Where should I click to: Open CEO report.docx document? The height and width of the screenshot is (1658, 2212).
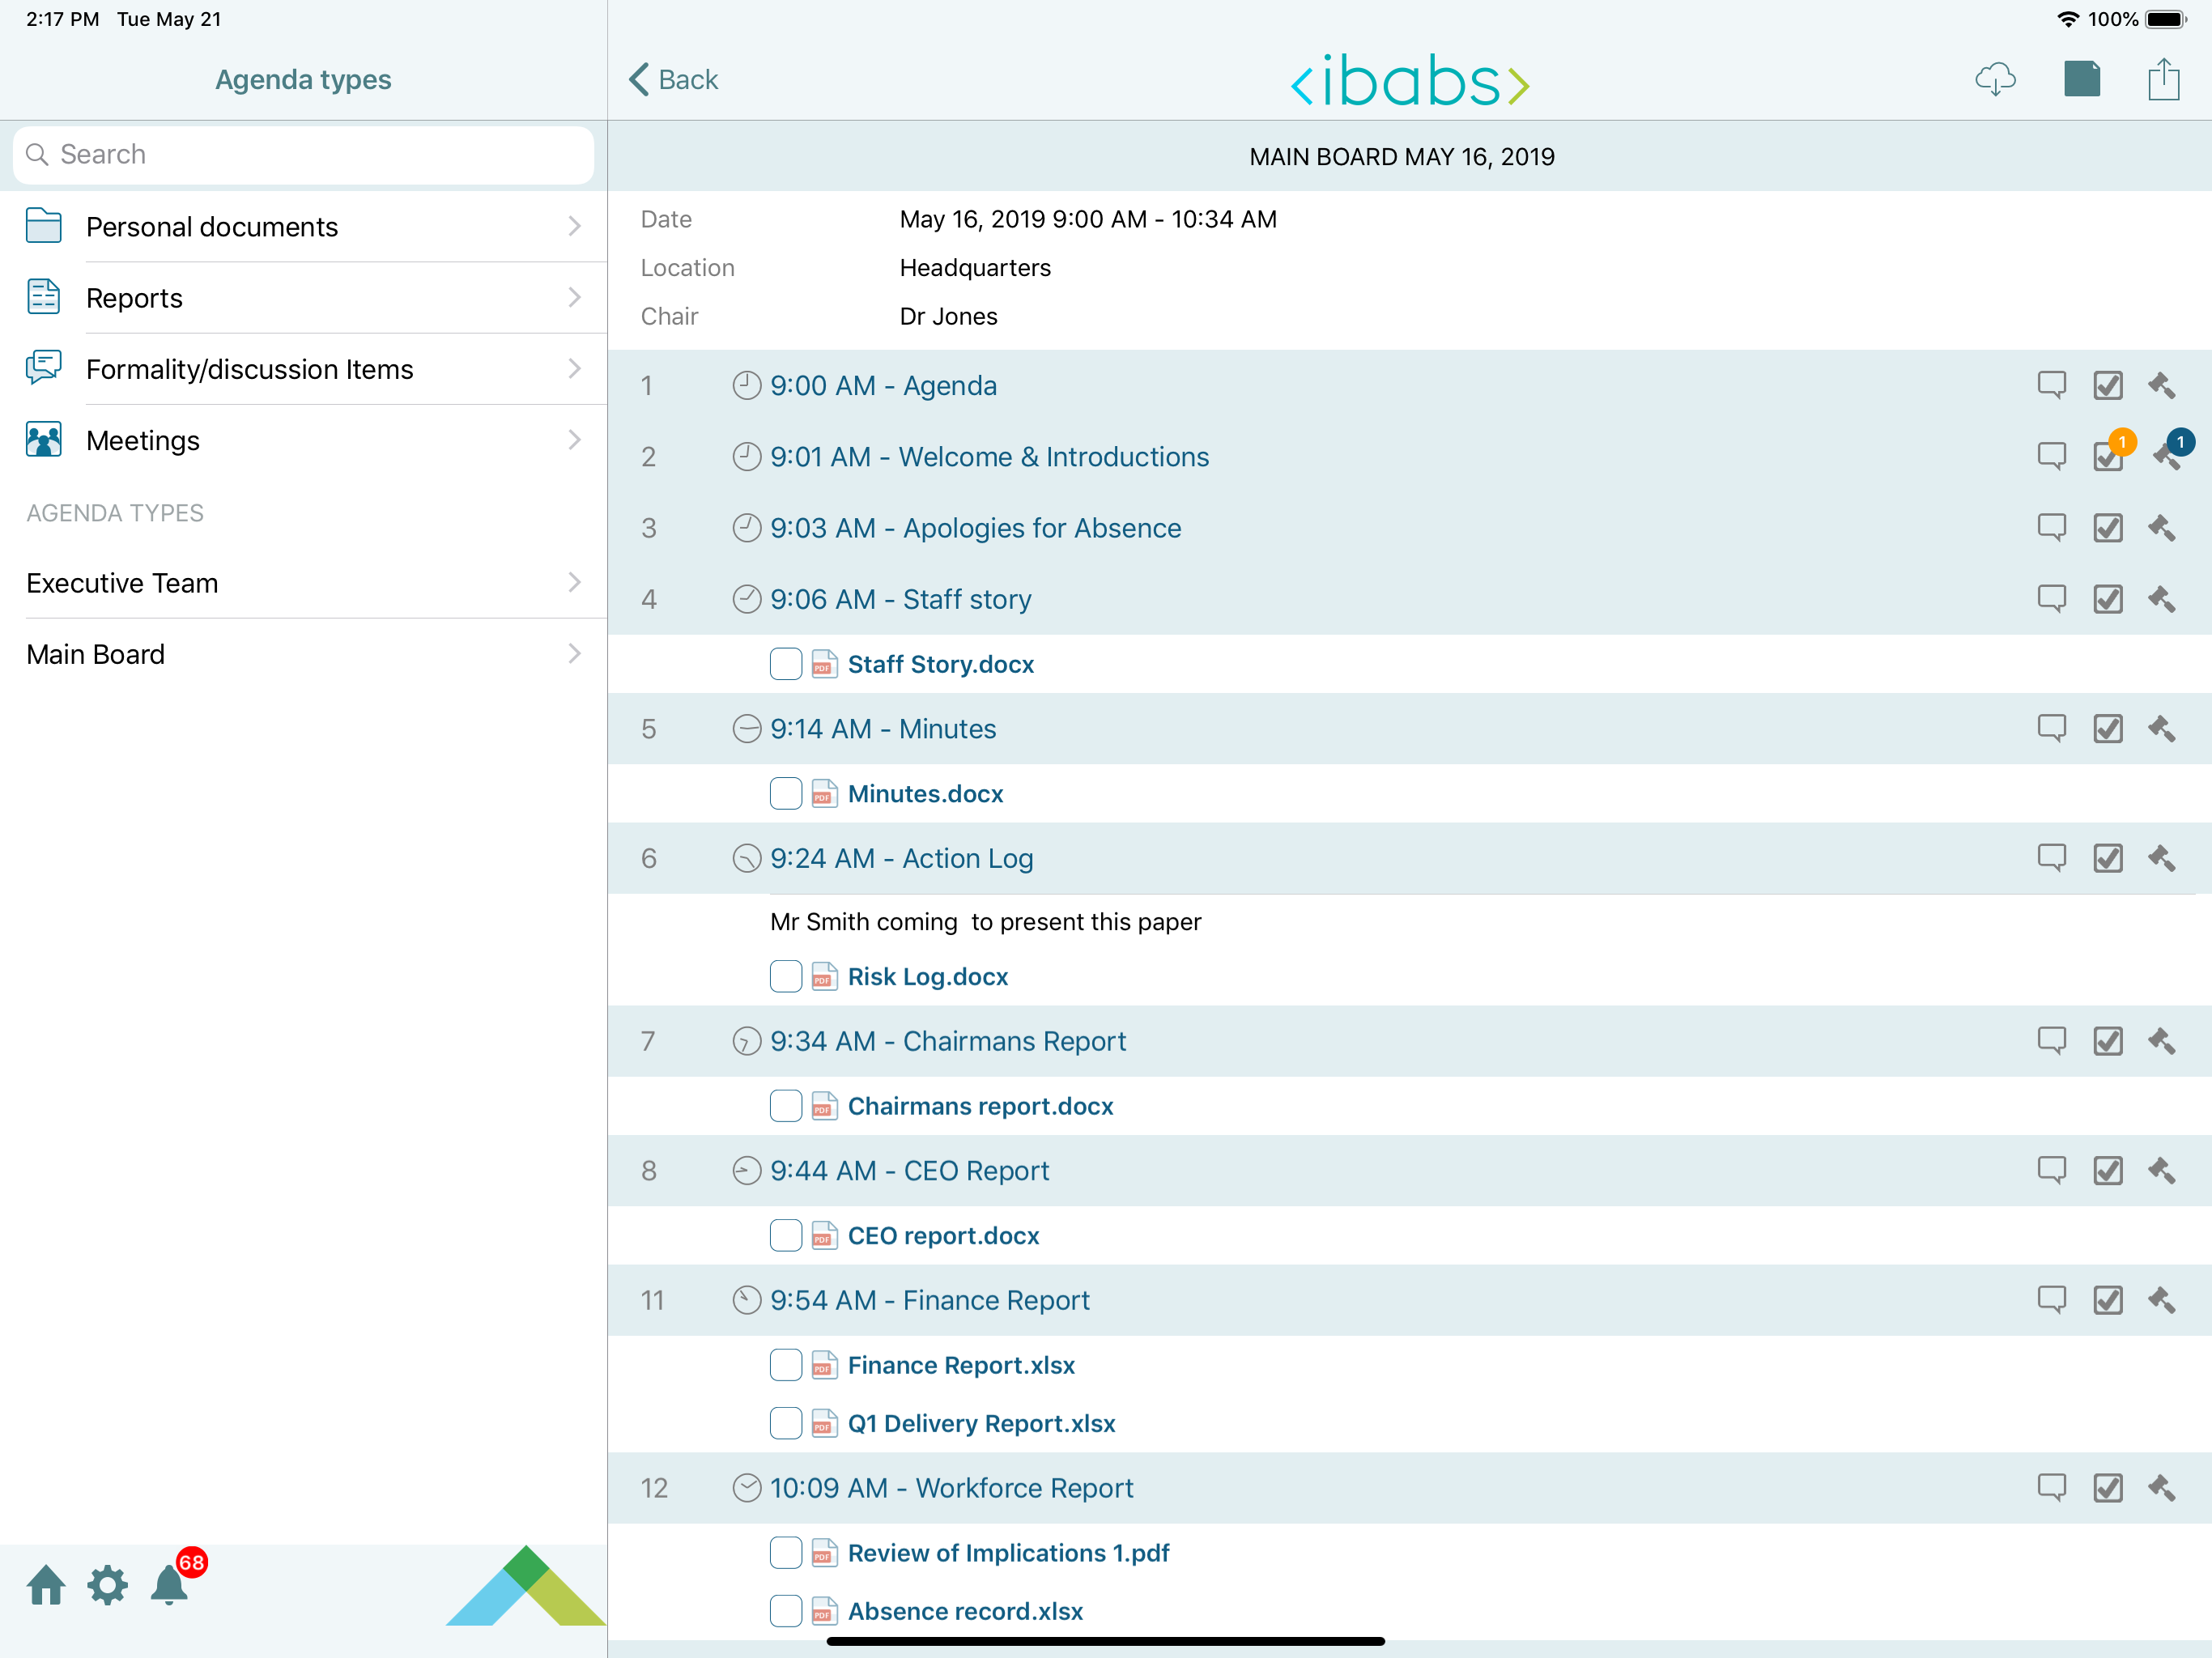pos(943,1236)
